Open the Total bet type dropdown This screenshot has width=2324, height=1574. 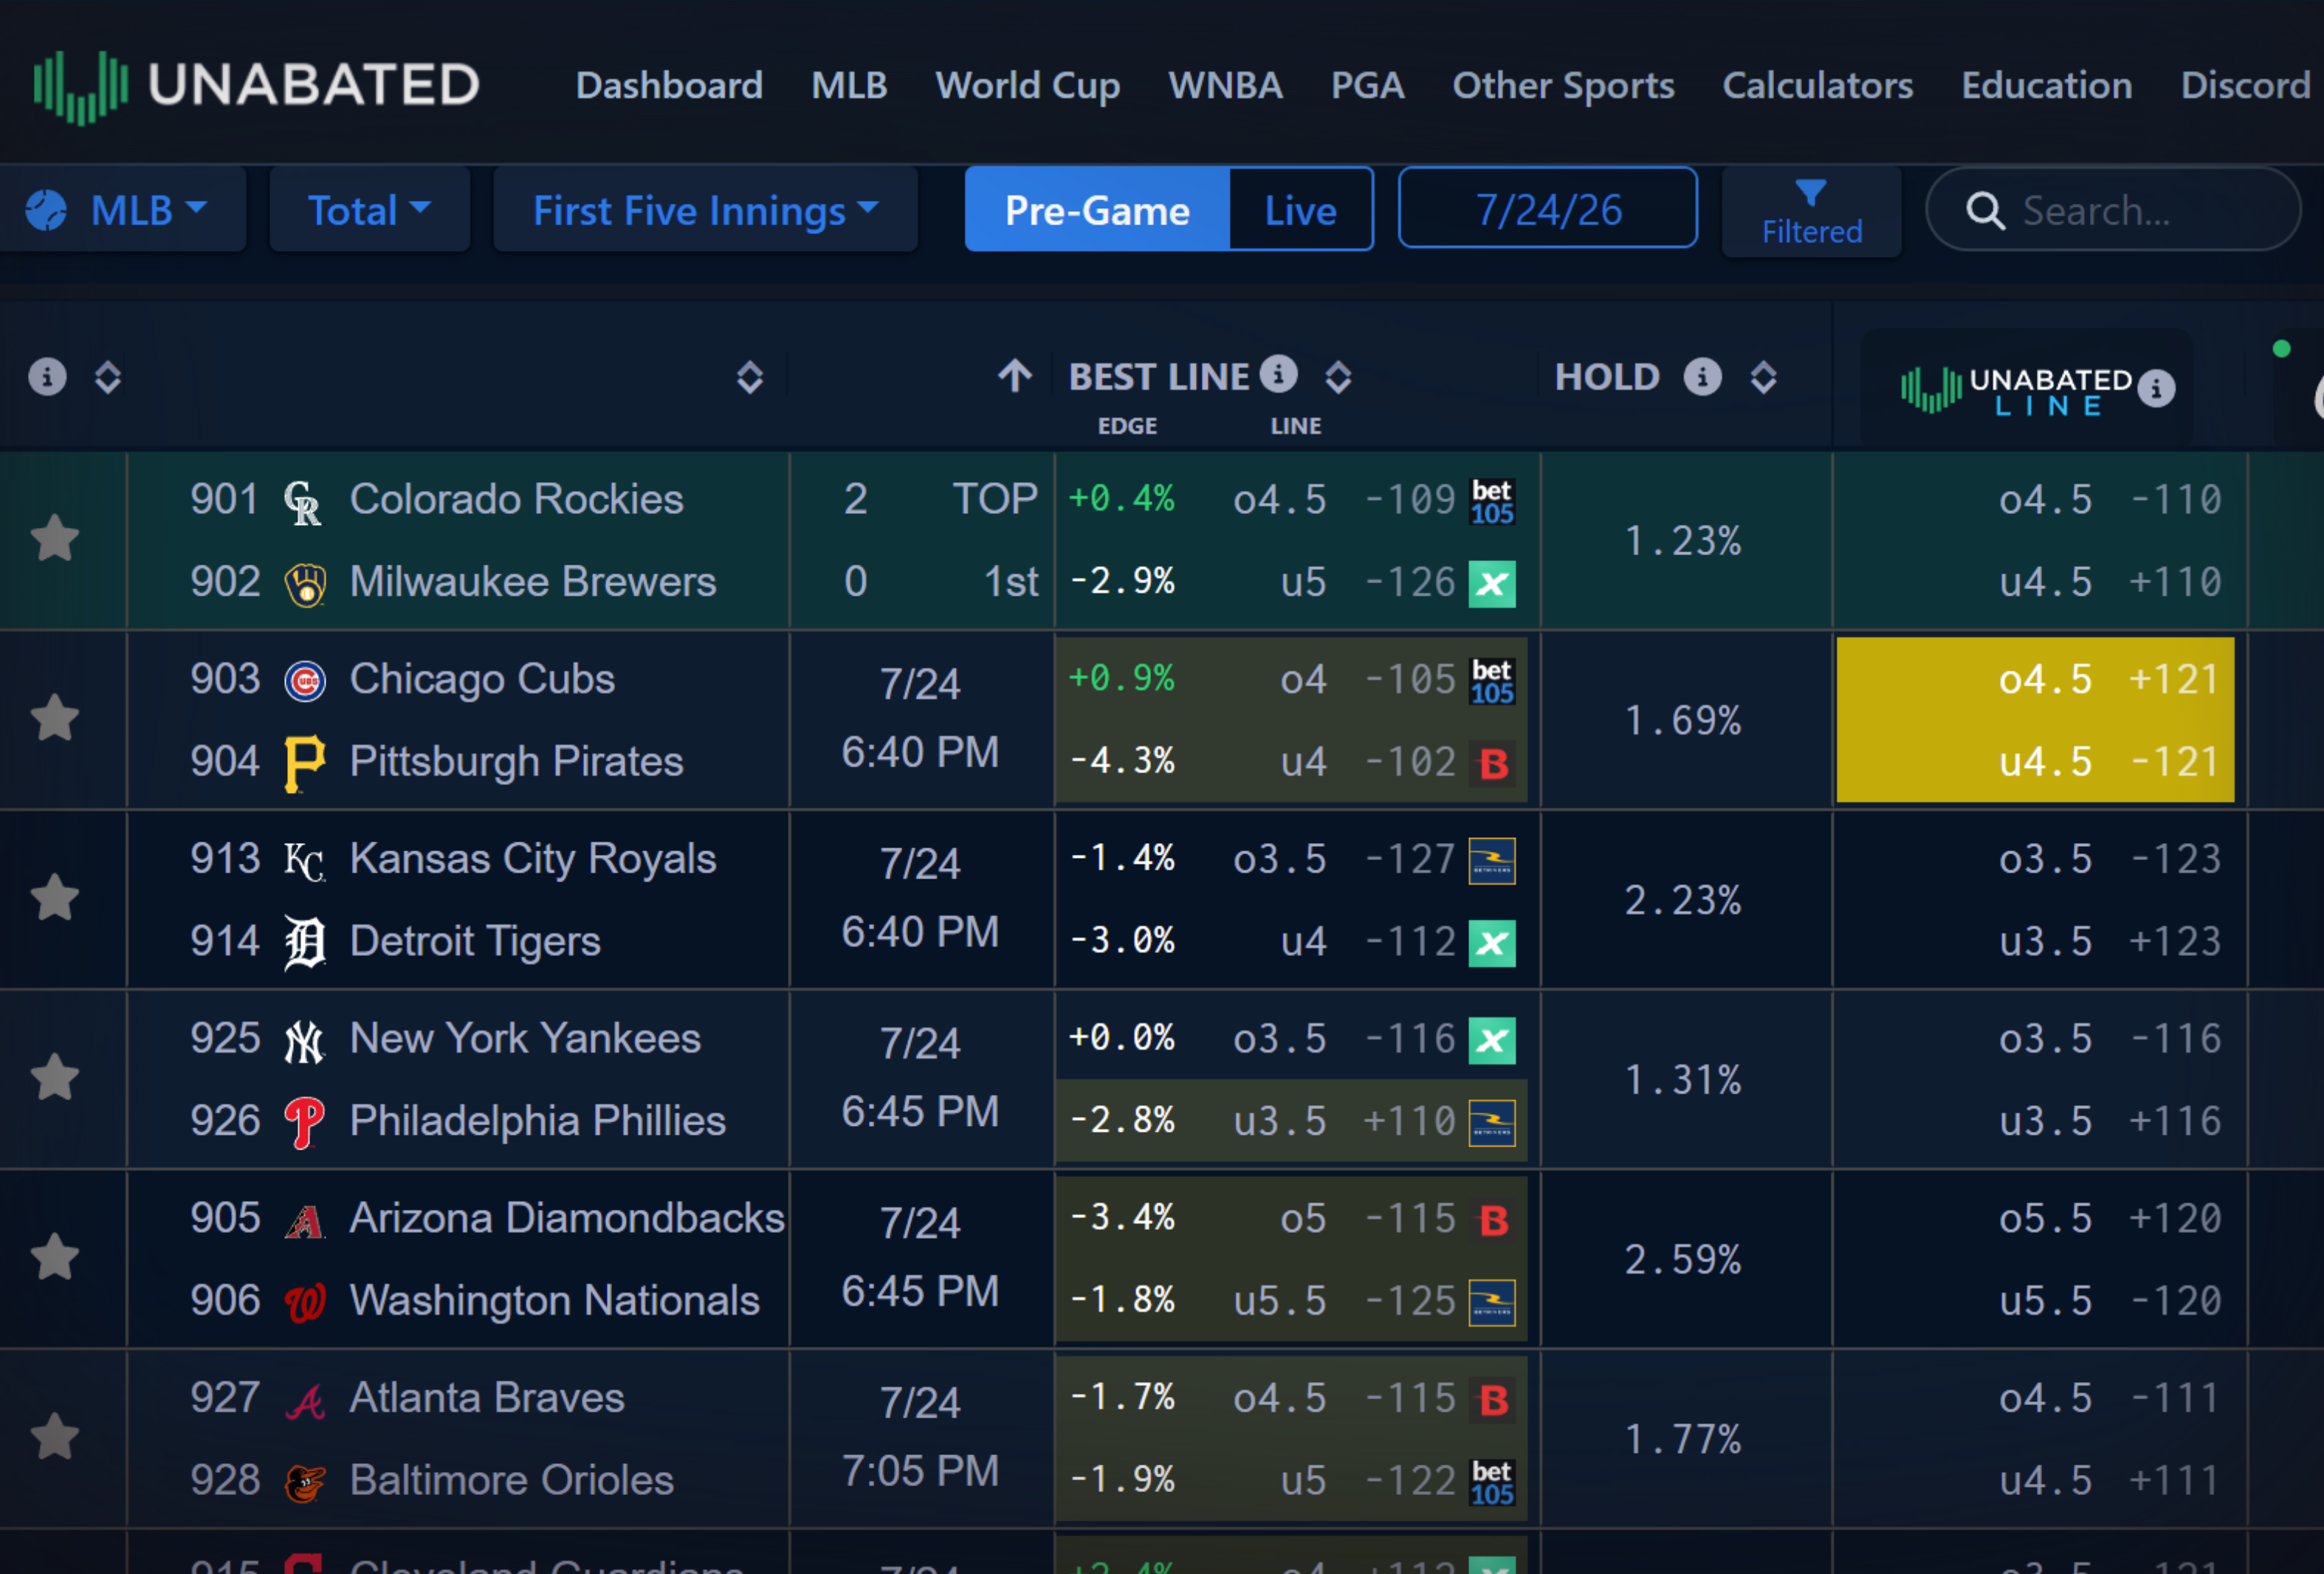[369, 210]
